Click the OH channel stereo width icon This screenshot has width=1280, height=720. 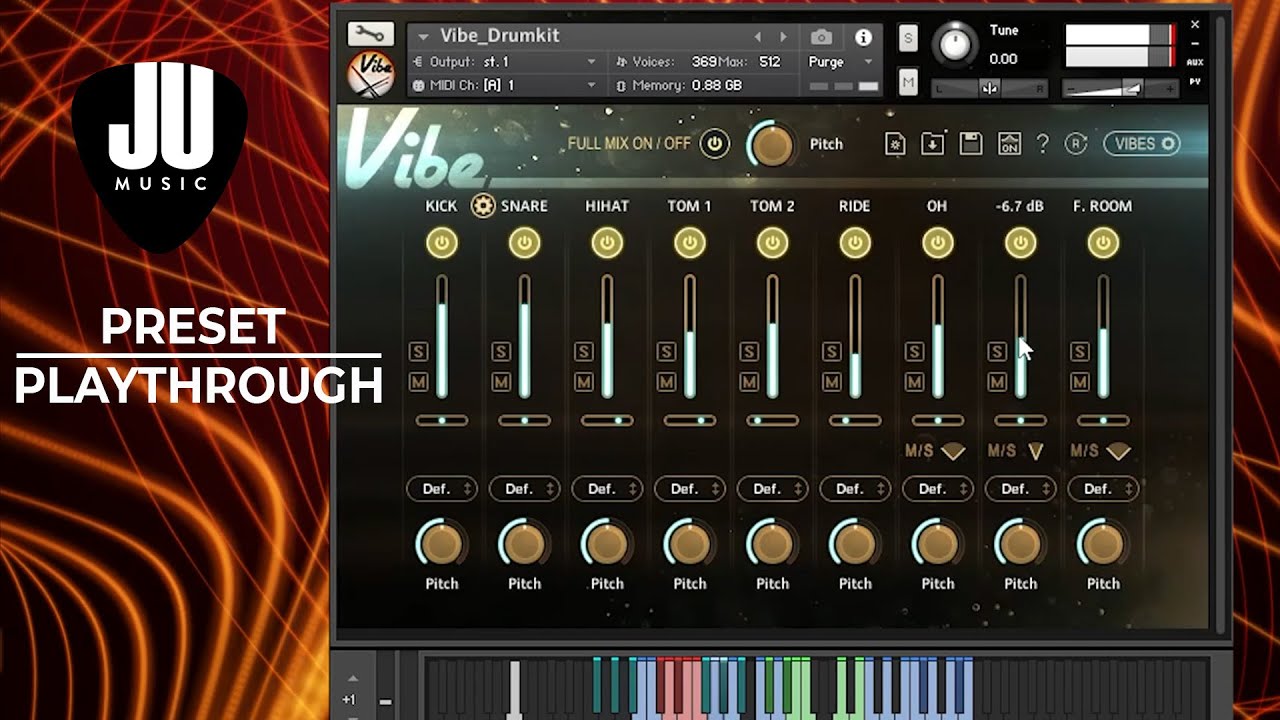953,452
